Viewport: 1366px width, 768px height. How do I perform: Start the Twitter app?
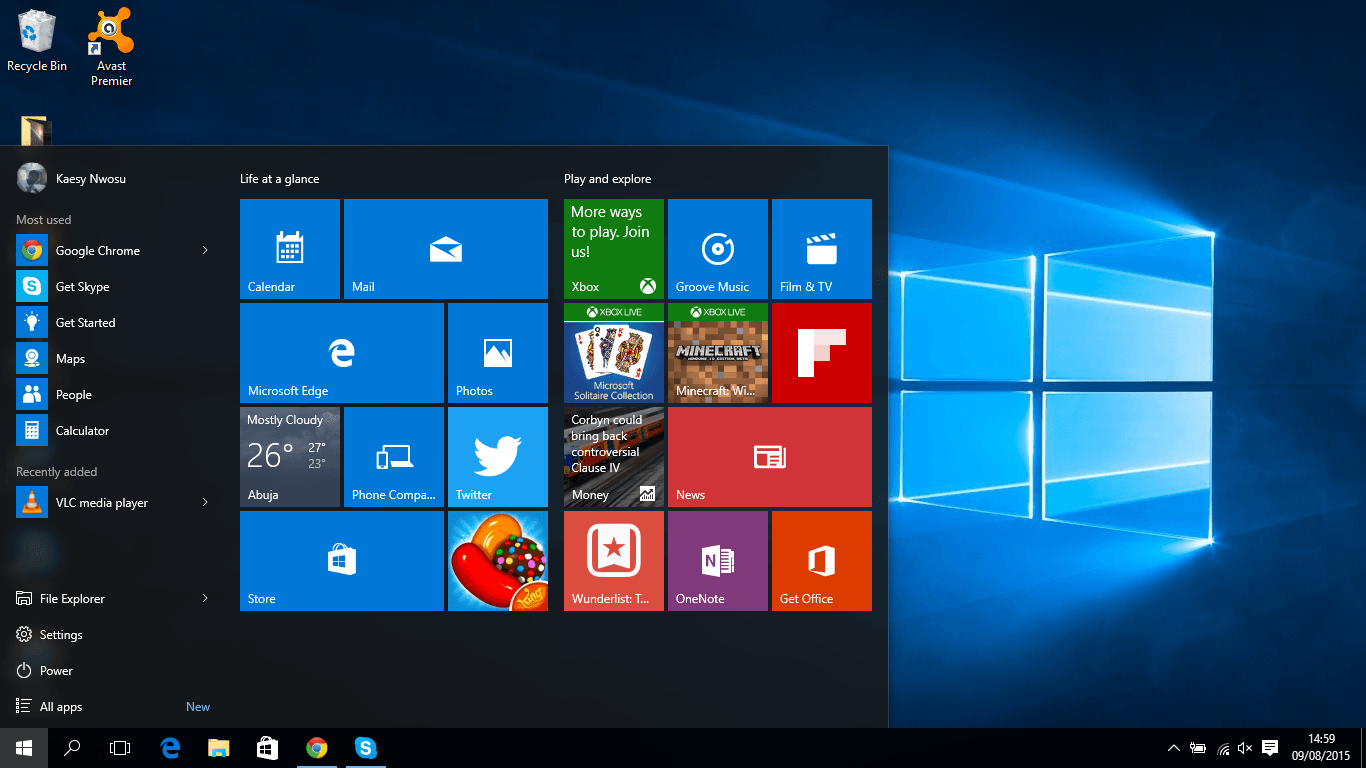pyautogui.click(x=497, y=457)
